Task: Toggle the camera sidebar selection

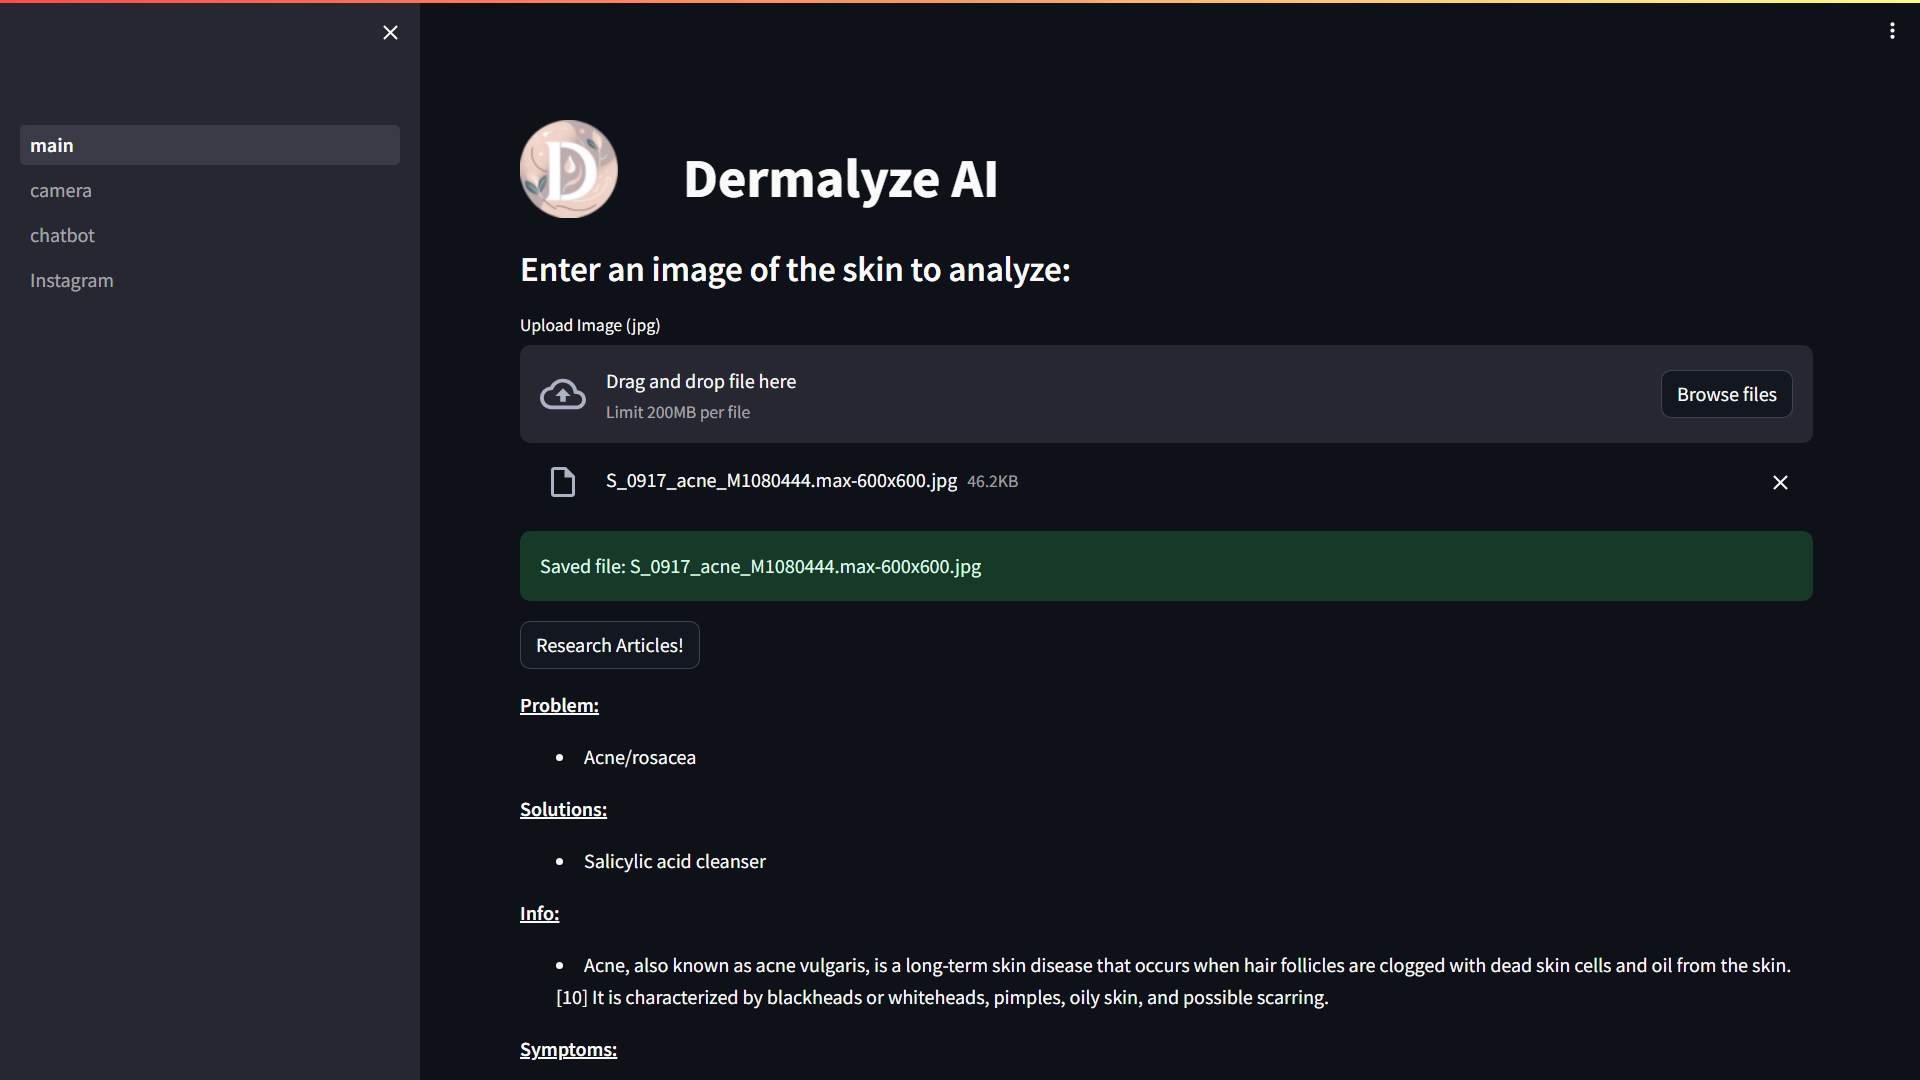Action: tap(59, 189)
